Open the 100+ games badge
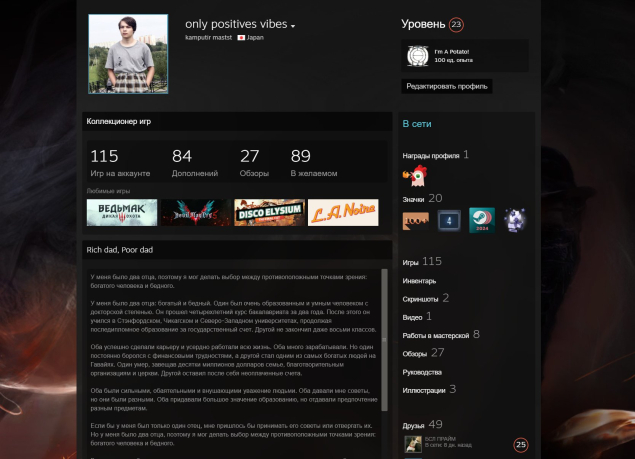This screenshot has width=635, height=459. pyautogui.click(x=416, y=219)
